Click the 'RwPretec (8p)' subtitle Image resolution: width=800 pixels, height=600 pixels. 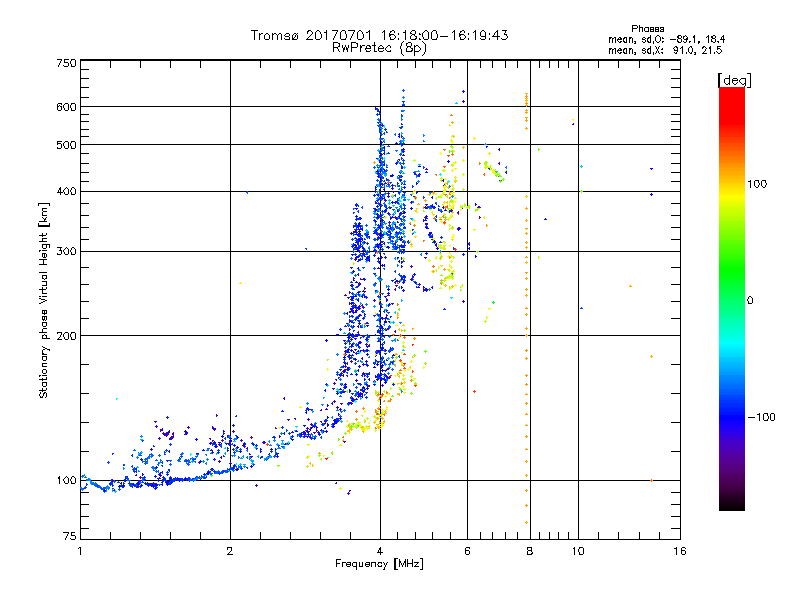coord(379,48)
